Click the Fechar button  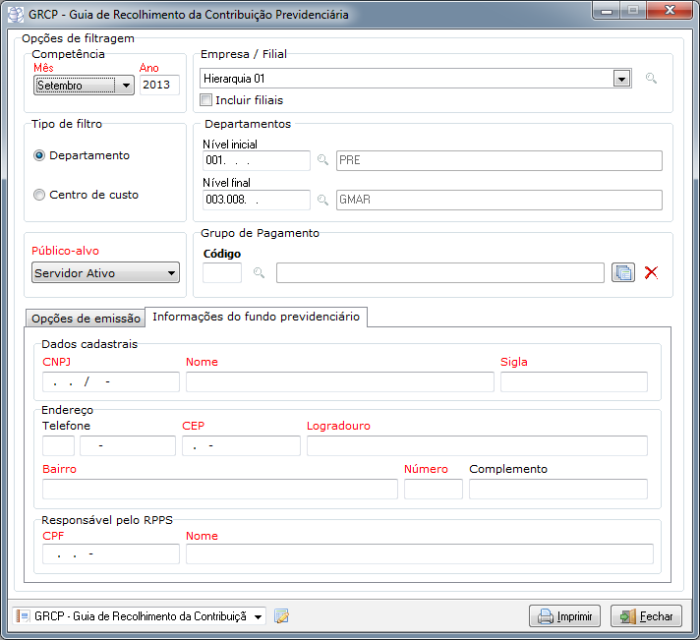tap(645, 616)
